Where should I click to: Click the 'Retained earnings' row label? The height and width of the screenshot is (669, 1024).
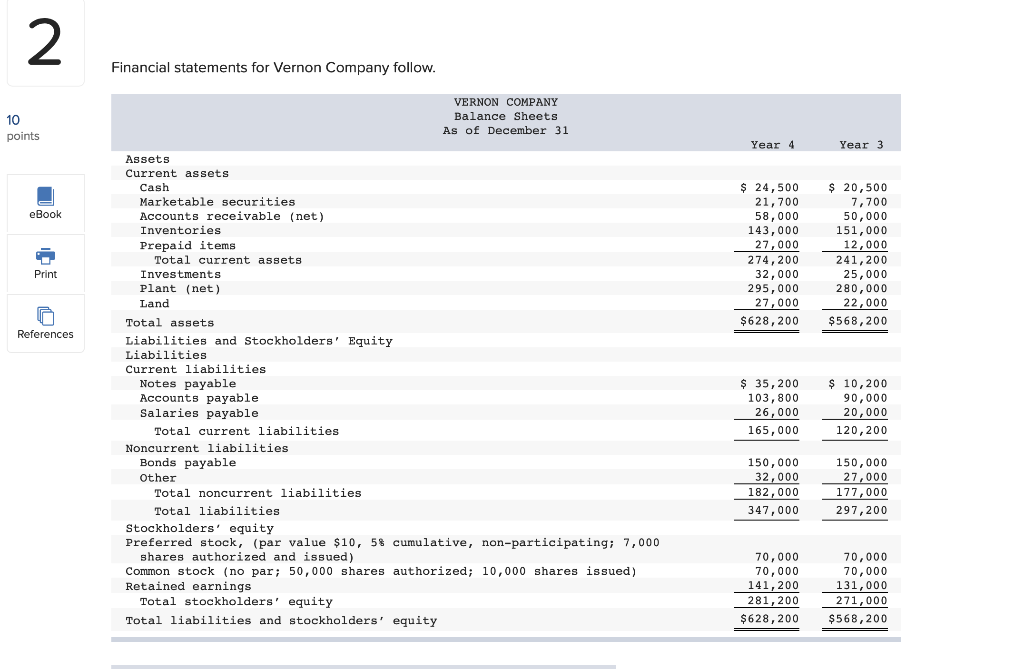click(x=188, y=587)
